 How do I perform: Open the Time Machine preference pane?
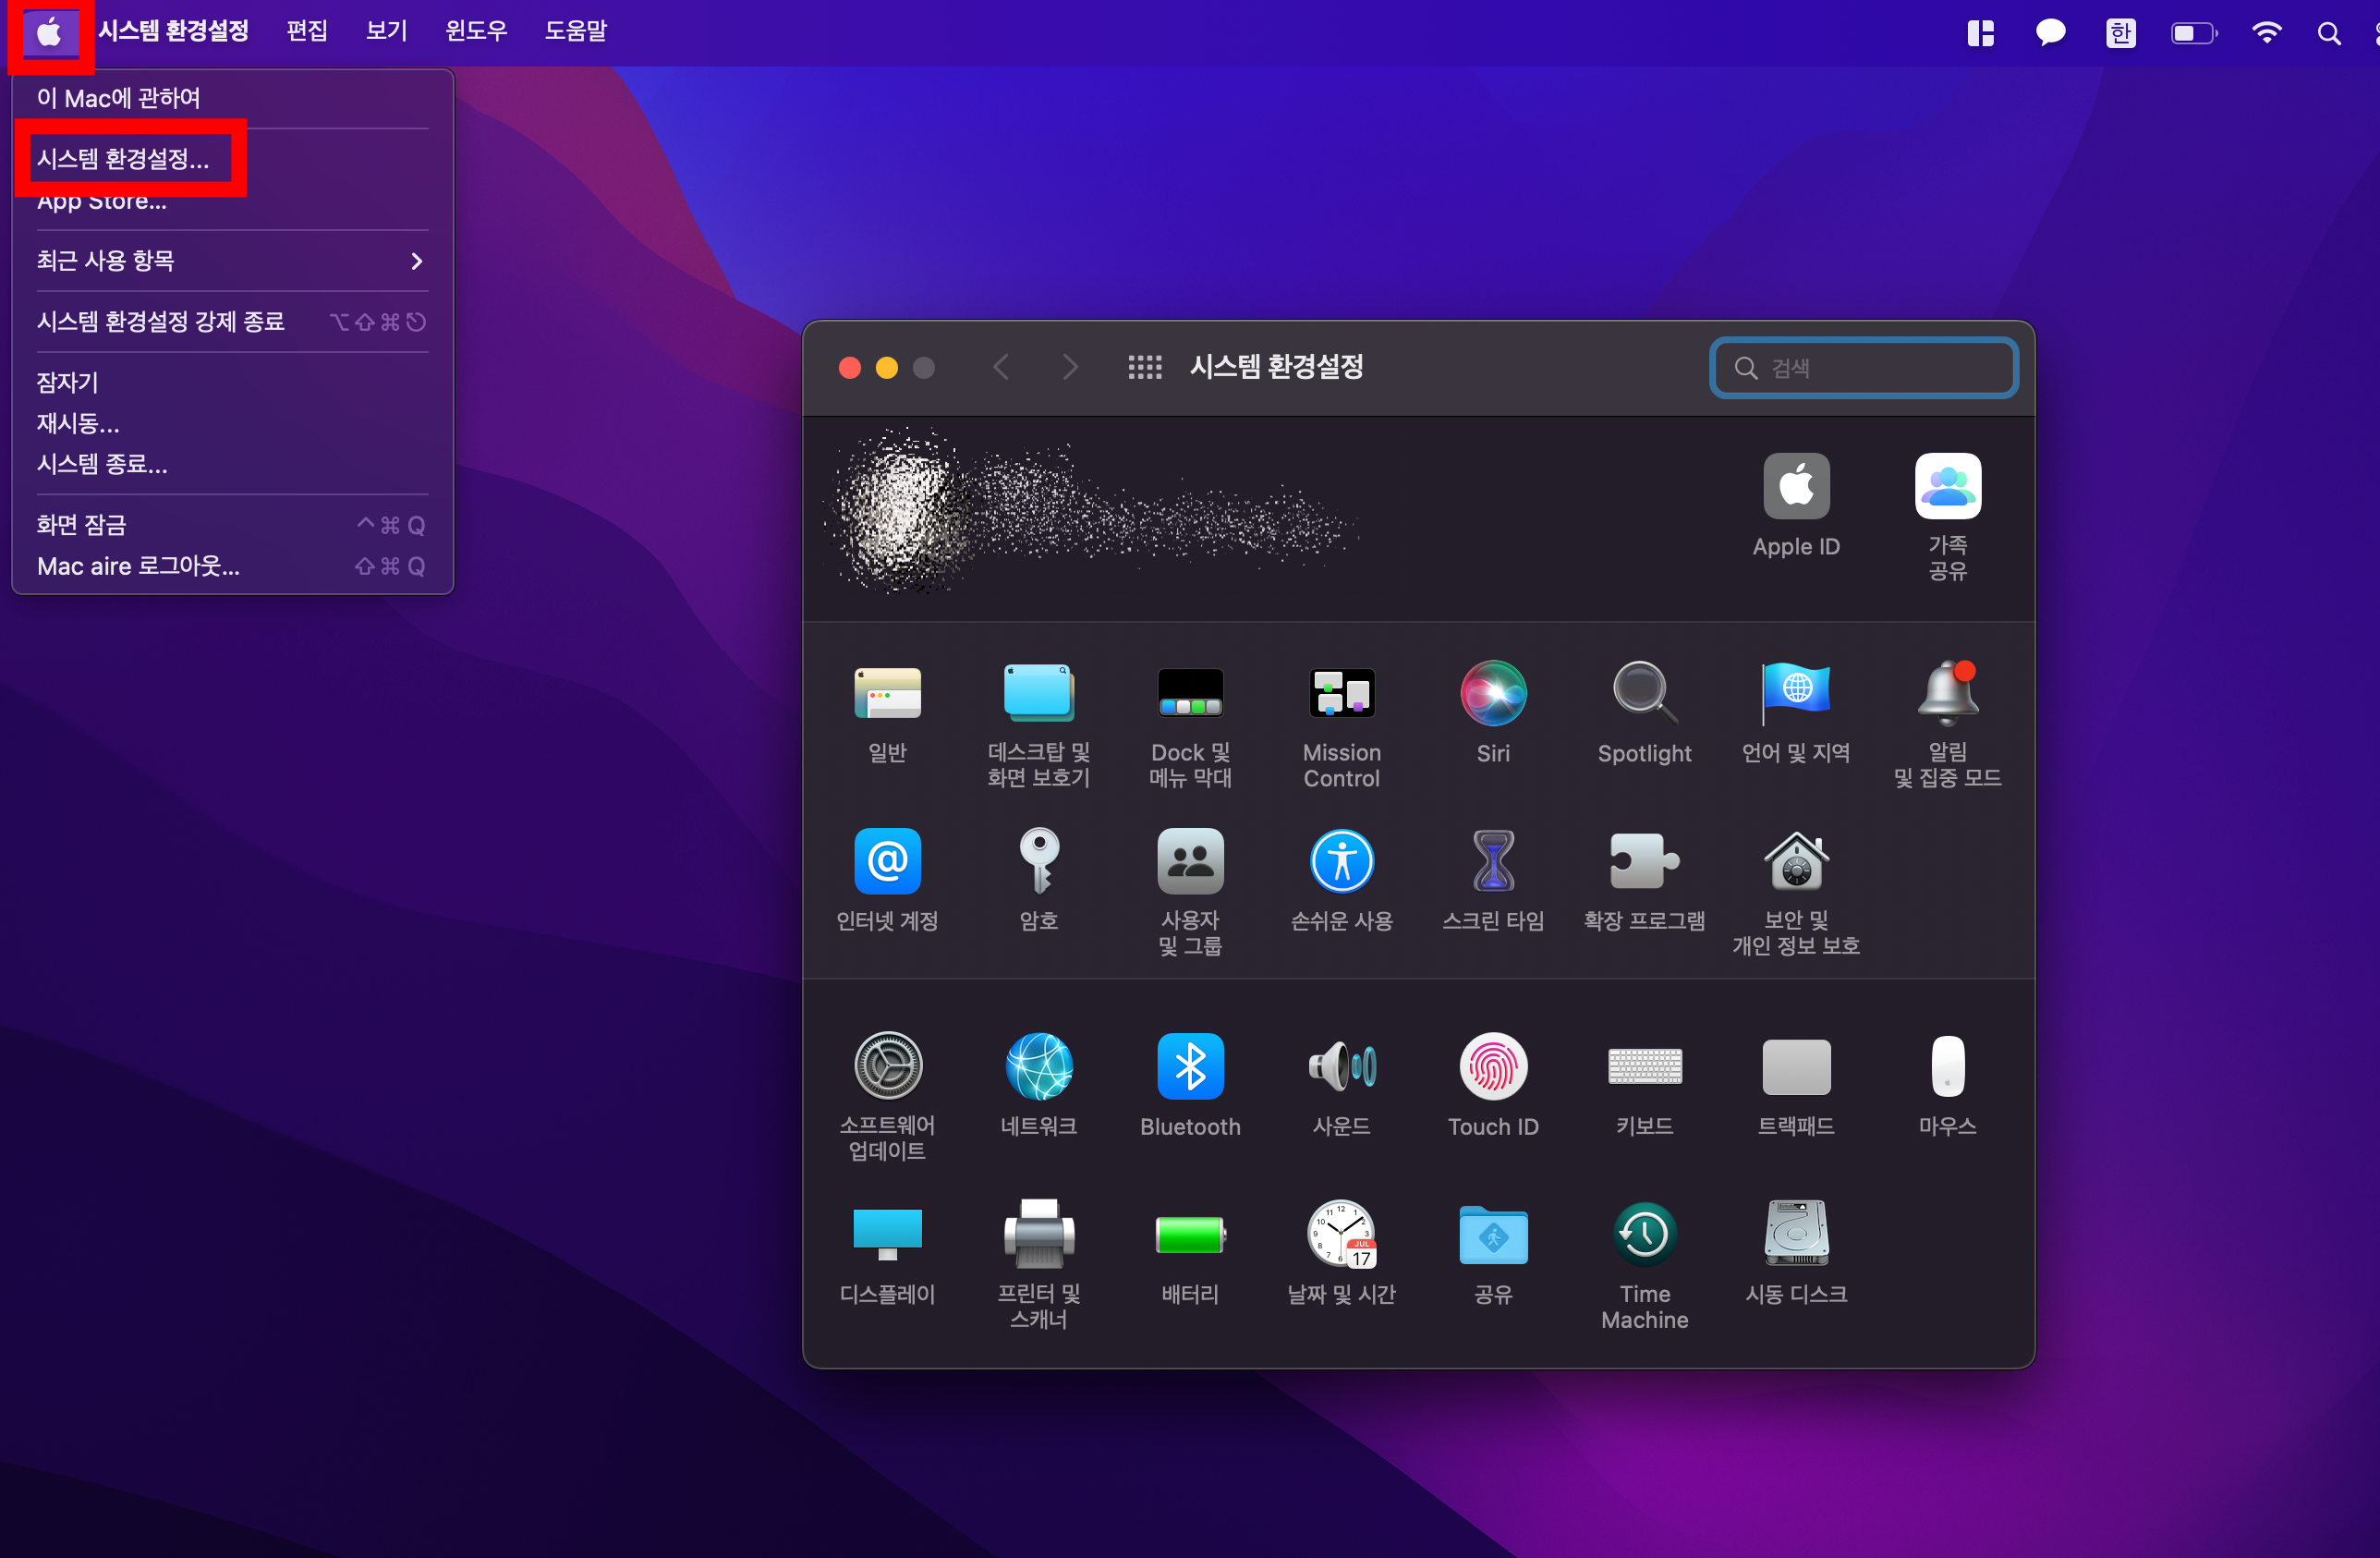pos(1643,1234)
